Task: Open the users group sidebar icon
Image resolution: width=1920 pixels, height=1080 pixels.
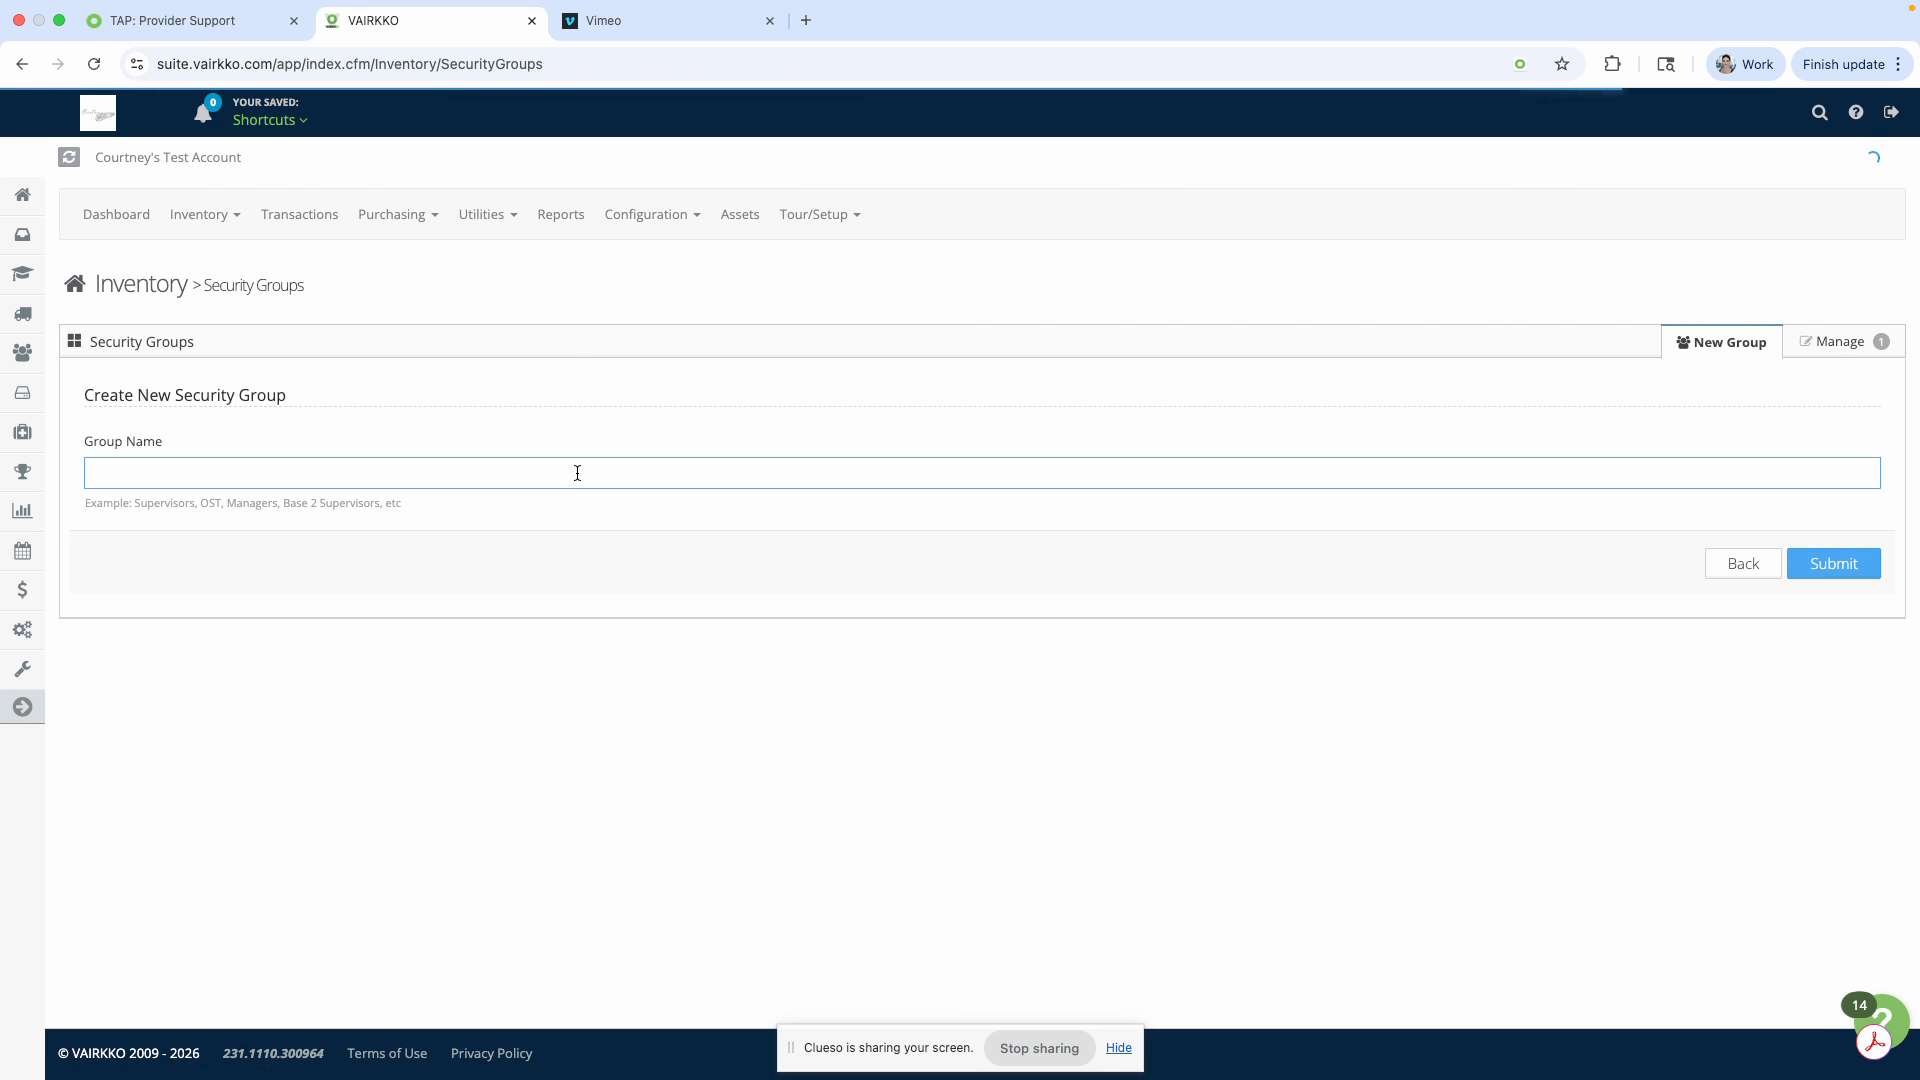Action: (22, 353)
